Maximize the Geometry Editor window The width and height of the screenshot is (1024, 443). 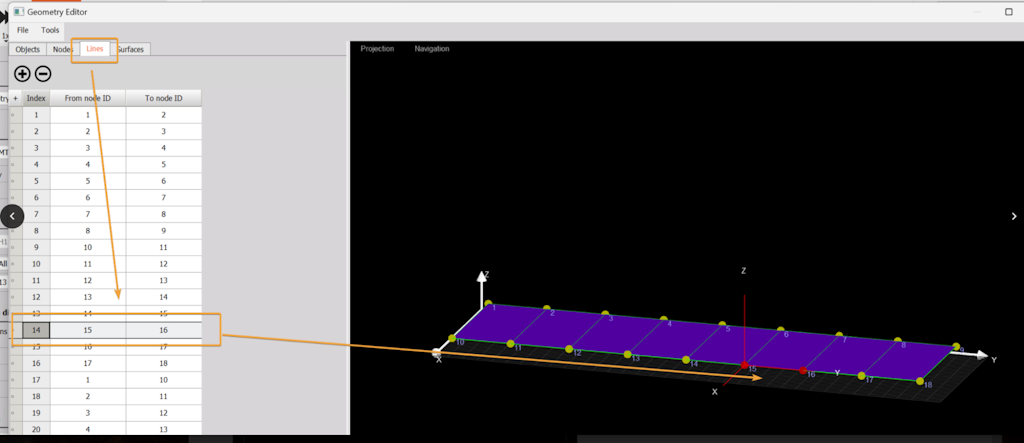tap(1008, 12)
